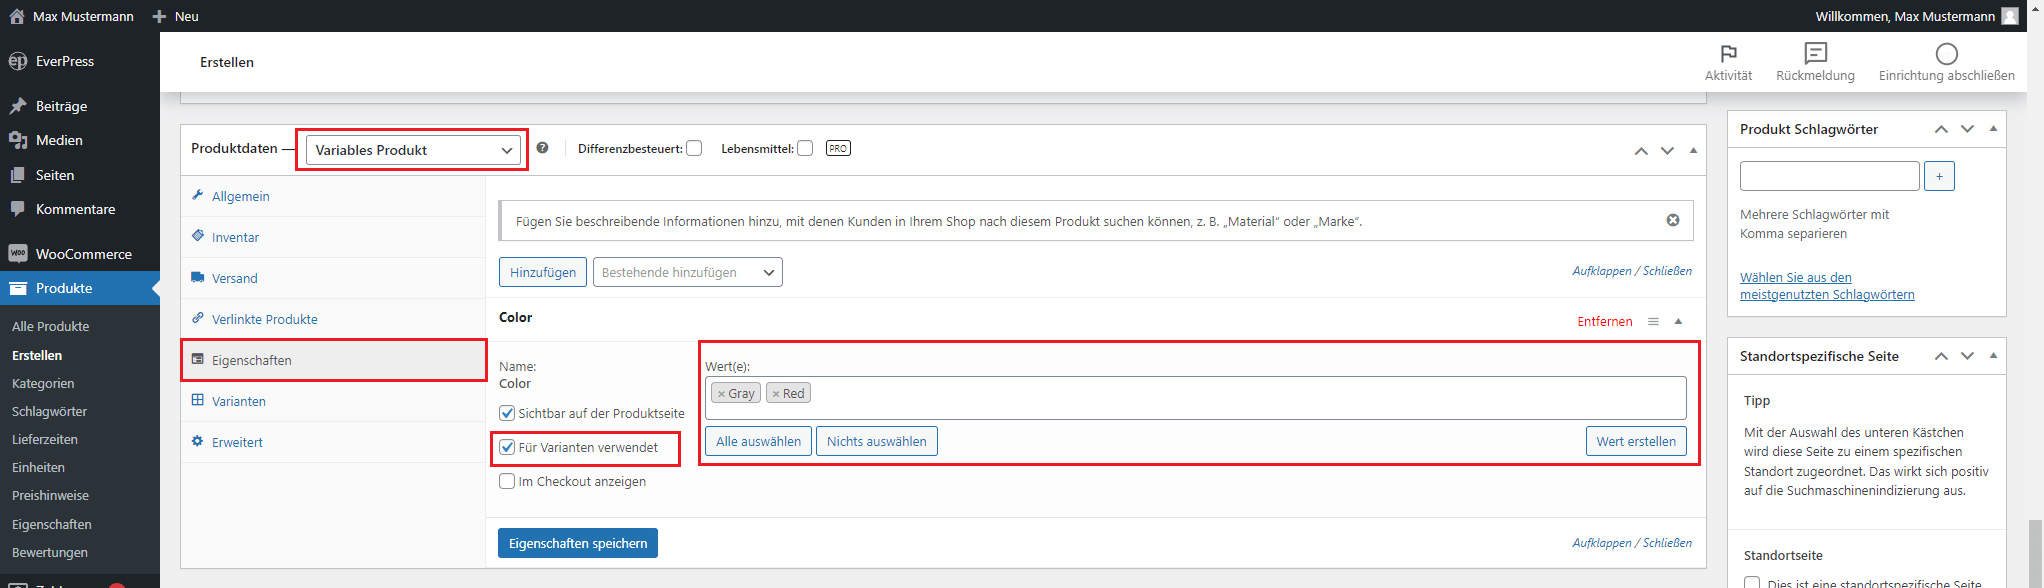Image resolution: width=2044 pixels, height=588 pixels.
Task: Click the Produkt Schlagwörter text field
Action: (x=1828, y=176)
